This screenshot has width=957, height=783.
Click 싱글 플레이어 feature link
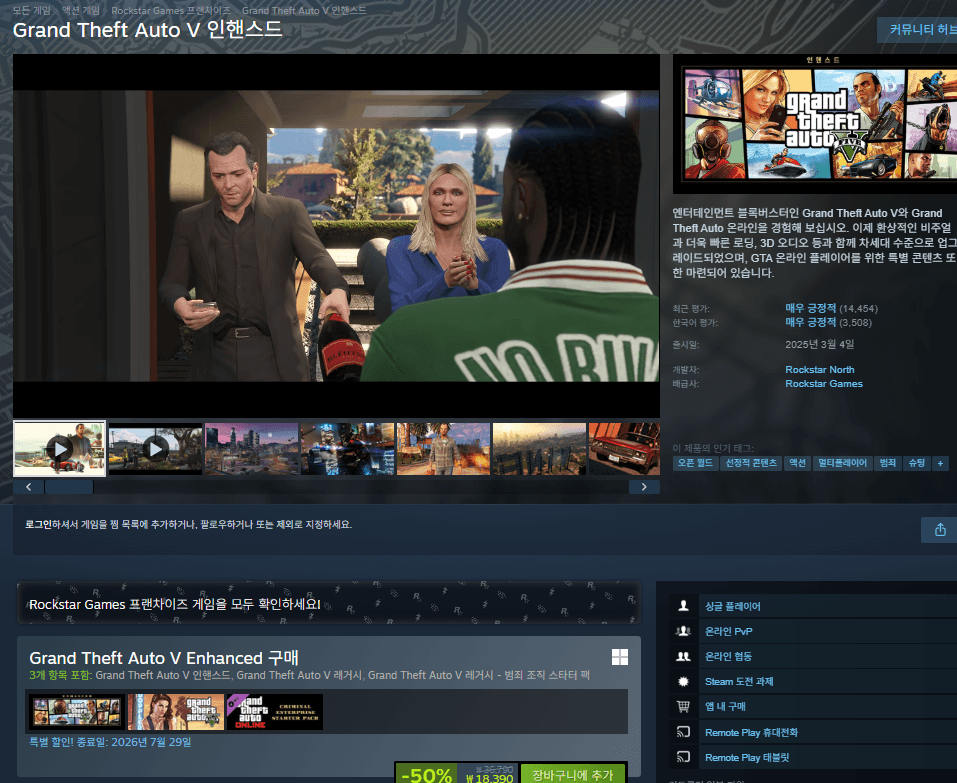pyautogui.click(x=732, y=606)
